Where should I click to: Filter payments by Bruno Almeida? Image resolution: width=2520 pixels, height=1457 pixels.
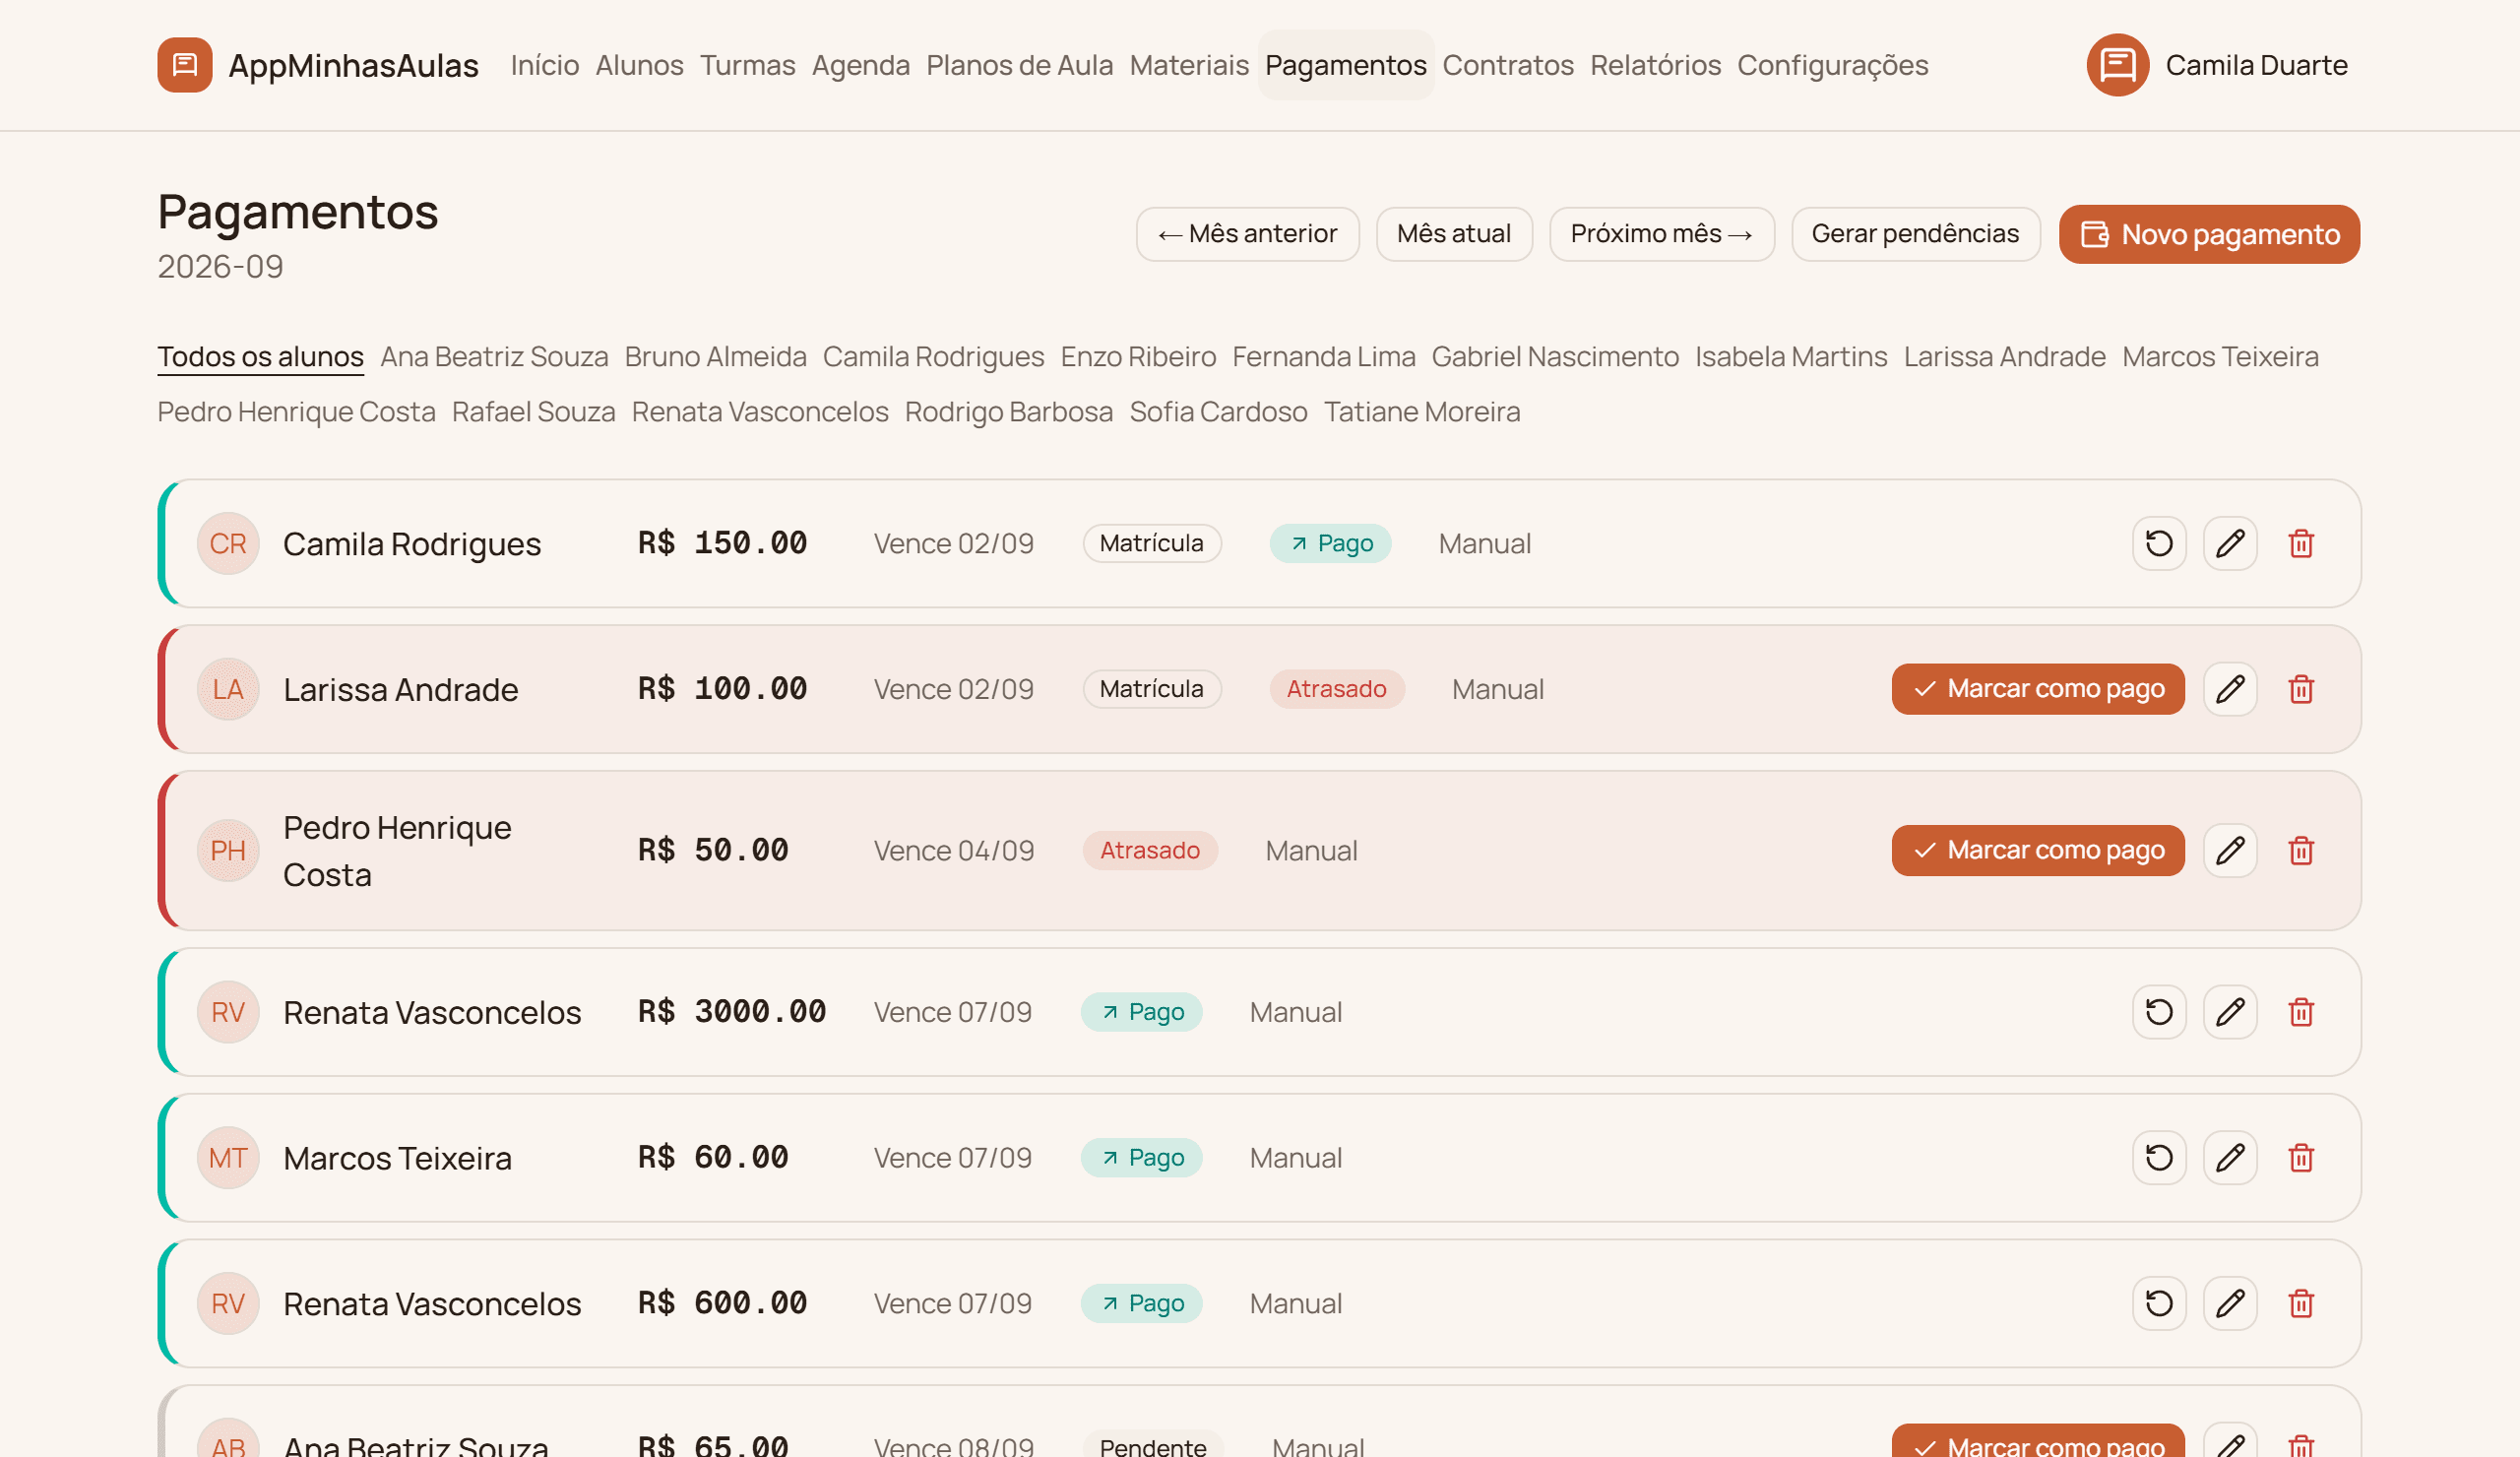715,357
